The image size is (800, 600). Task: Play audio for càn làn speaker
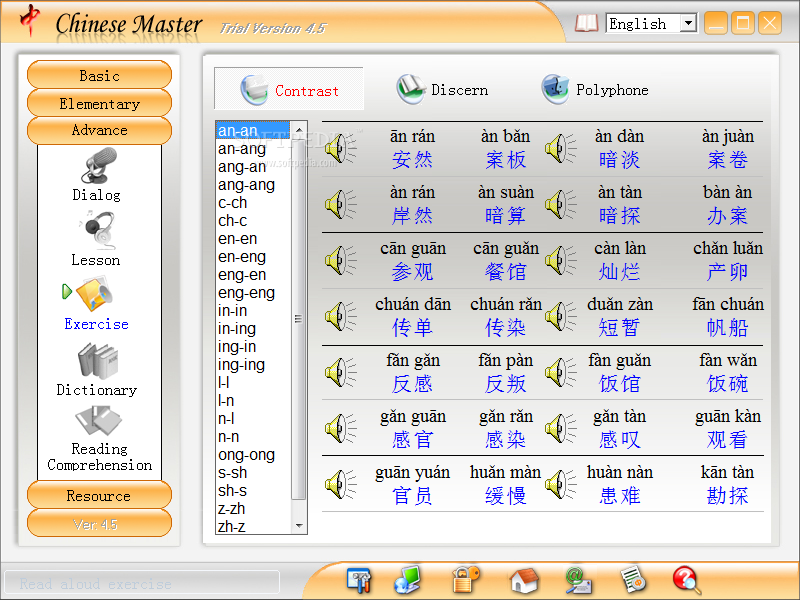click(561, 260)
